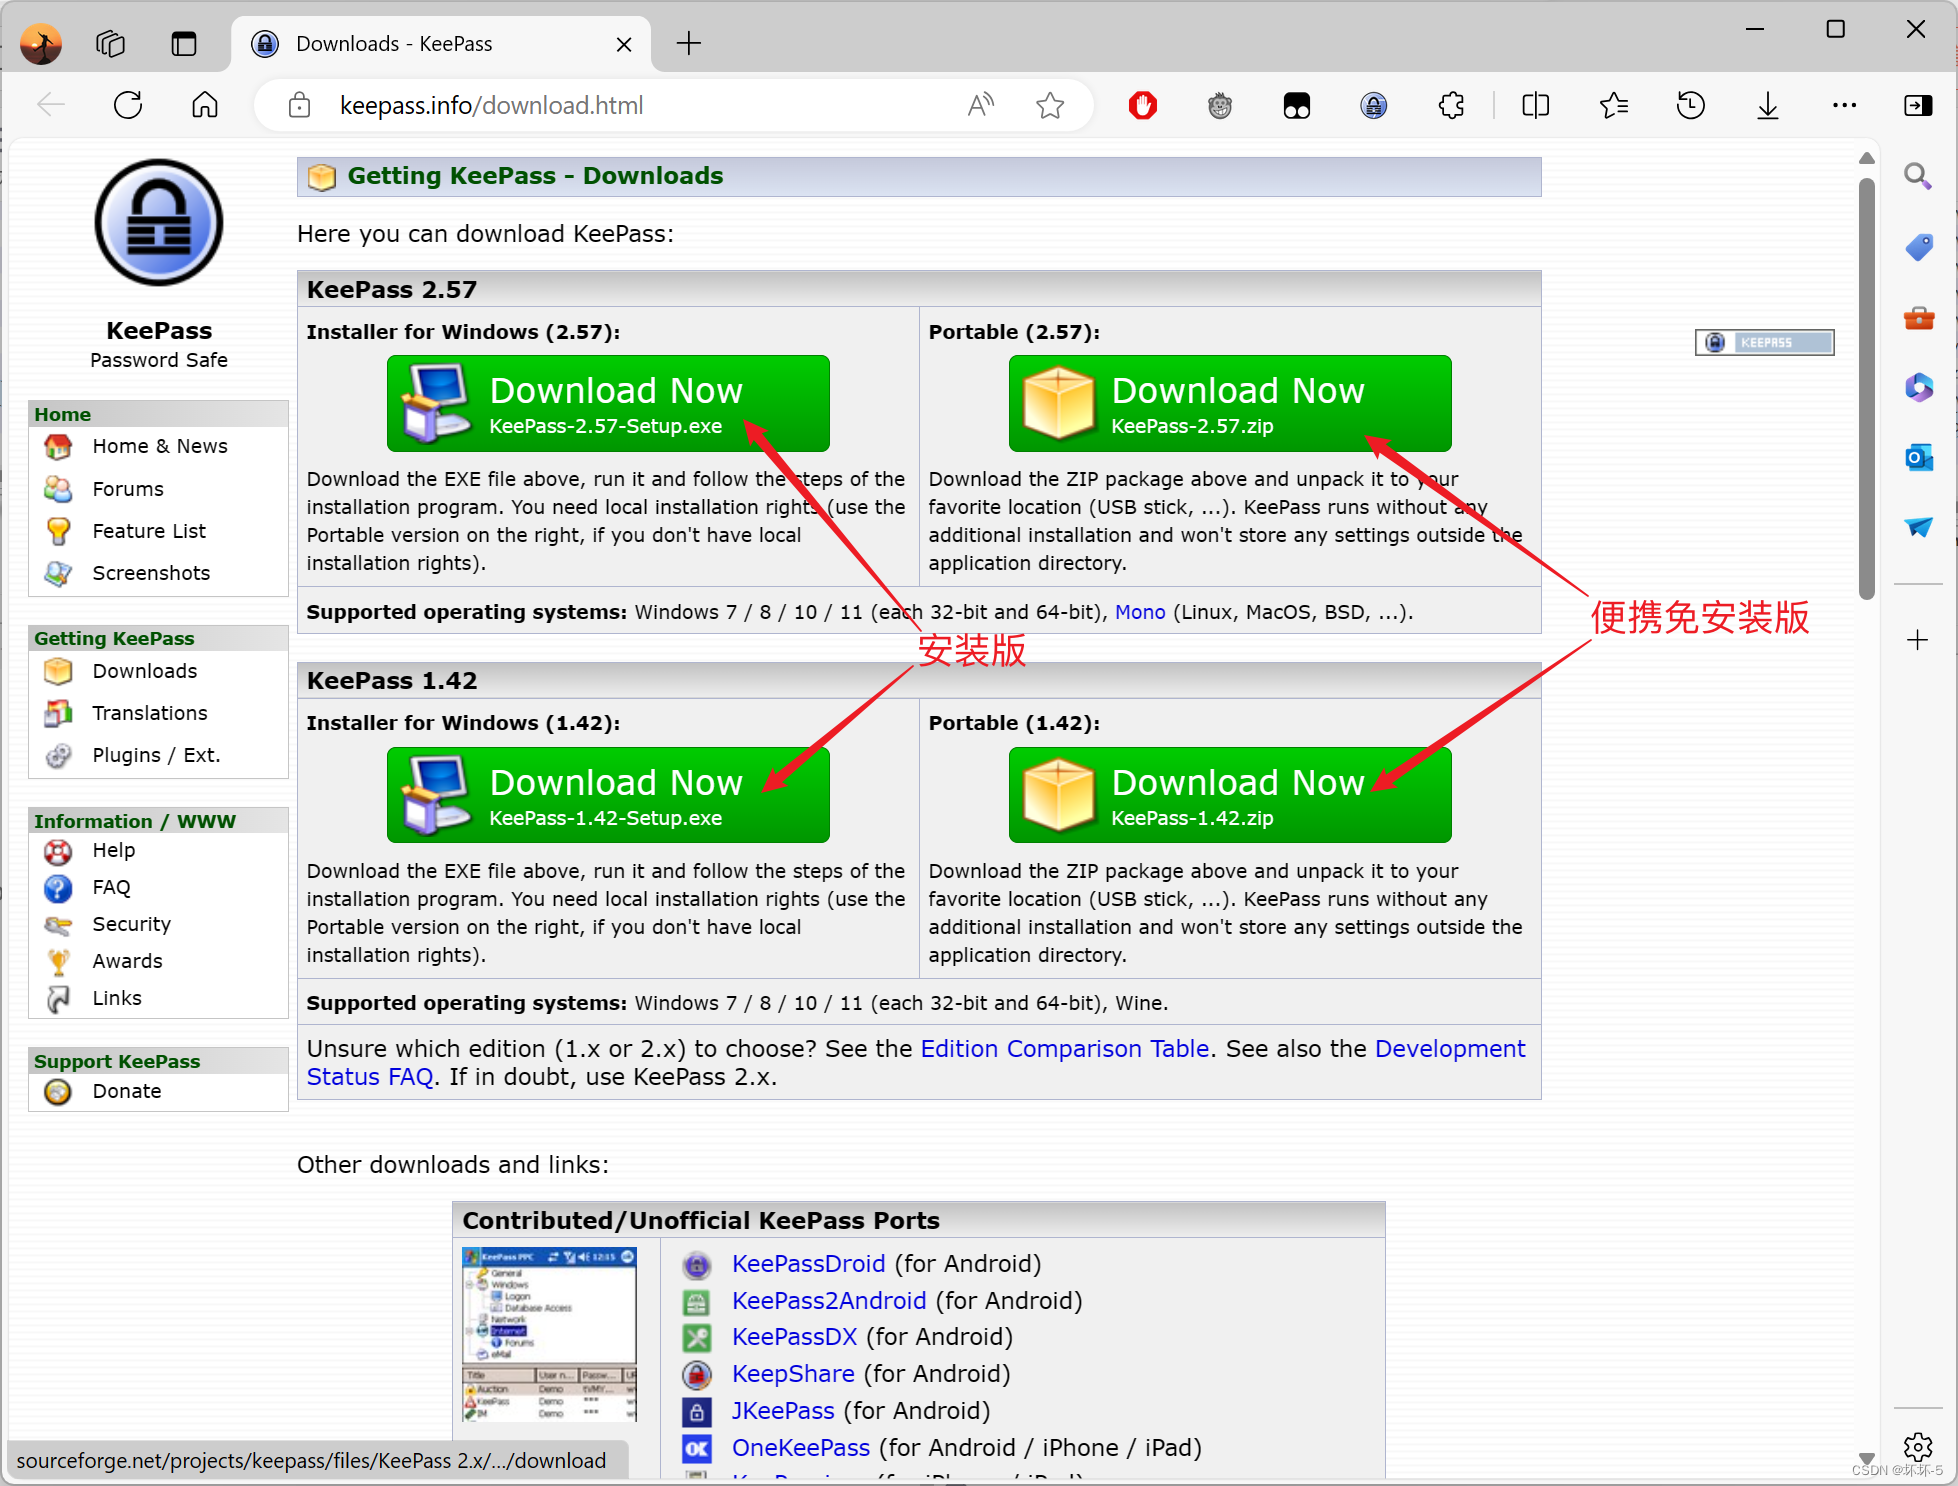The width and height of the screenshot is (1958, 1486).
Task: Open Feature List menu item
Action: [x=149, y=531]
